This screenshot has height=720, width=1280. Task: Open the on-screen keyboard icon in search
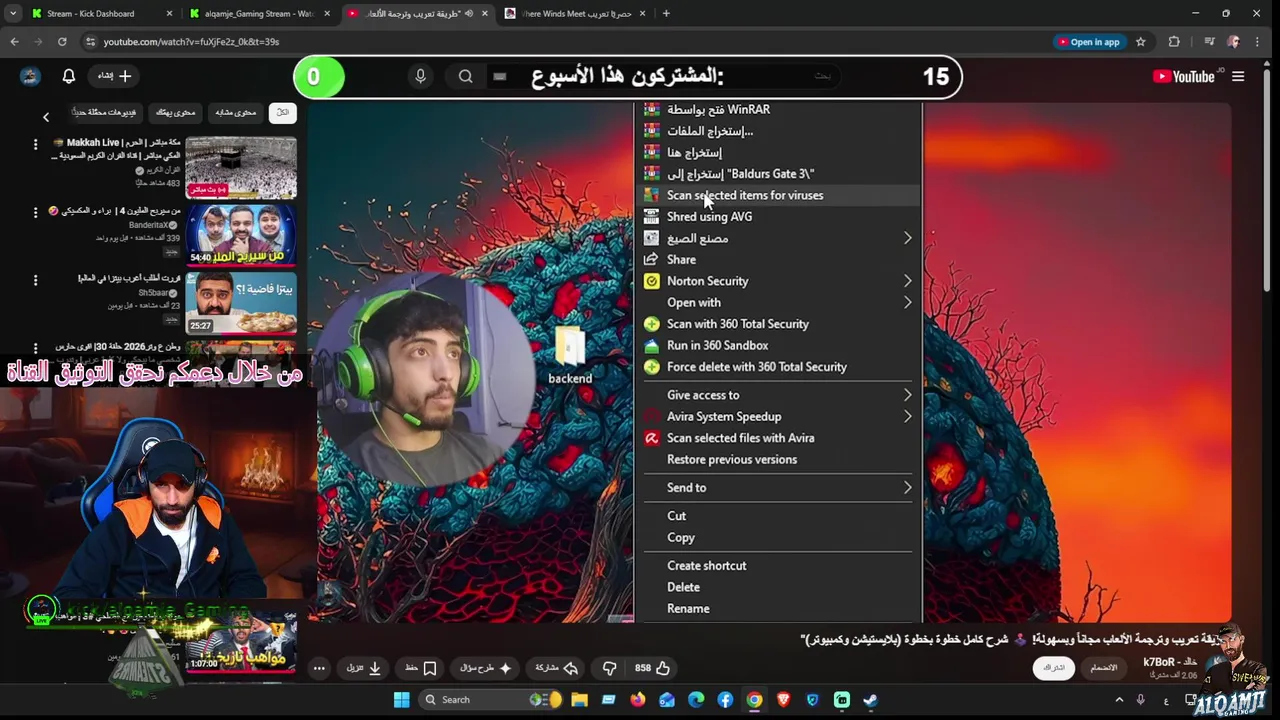click(500, 76)
